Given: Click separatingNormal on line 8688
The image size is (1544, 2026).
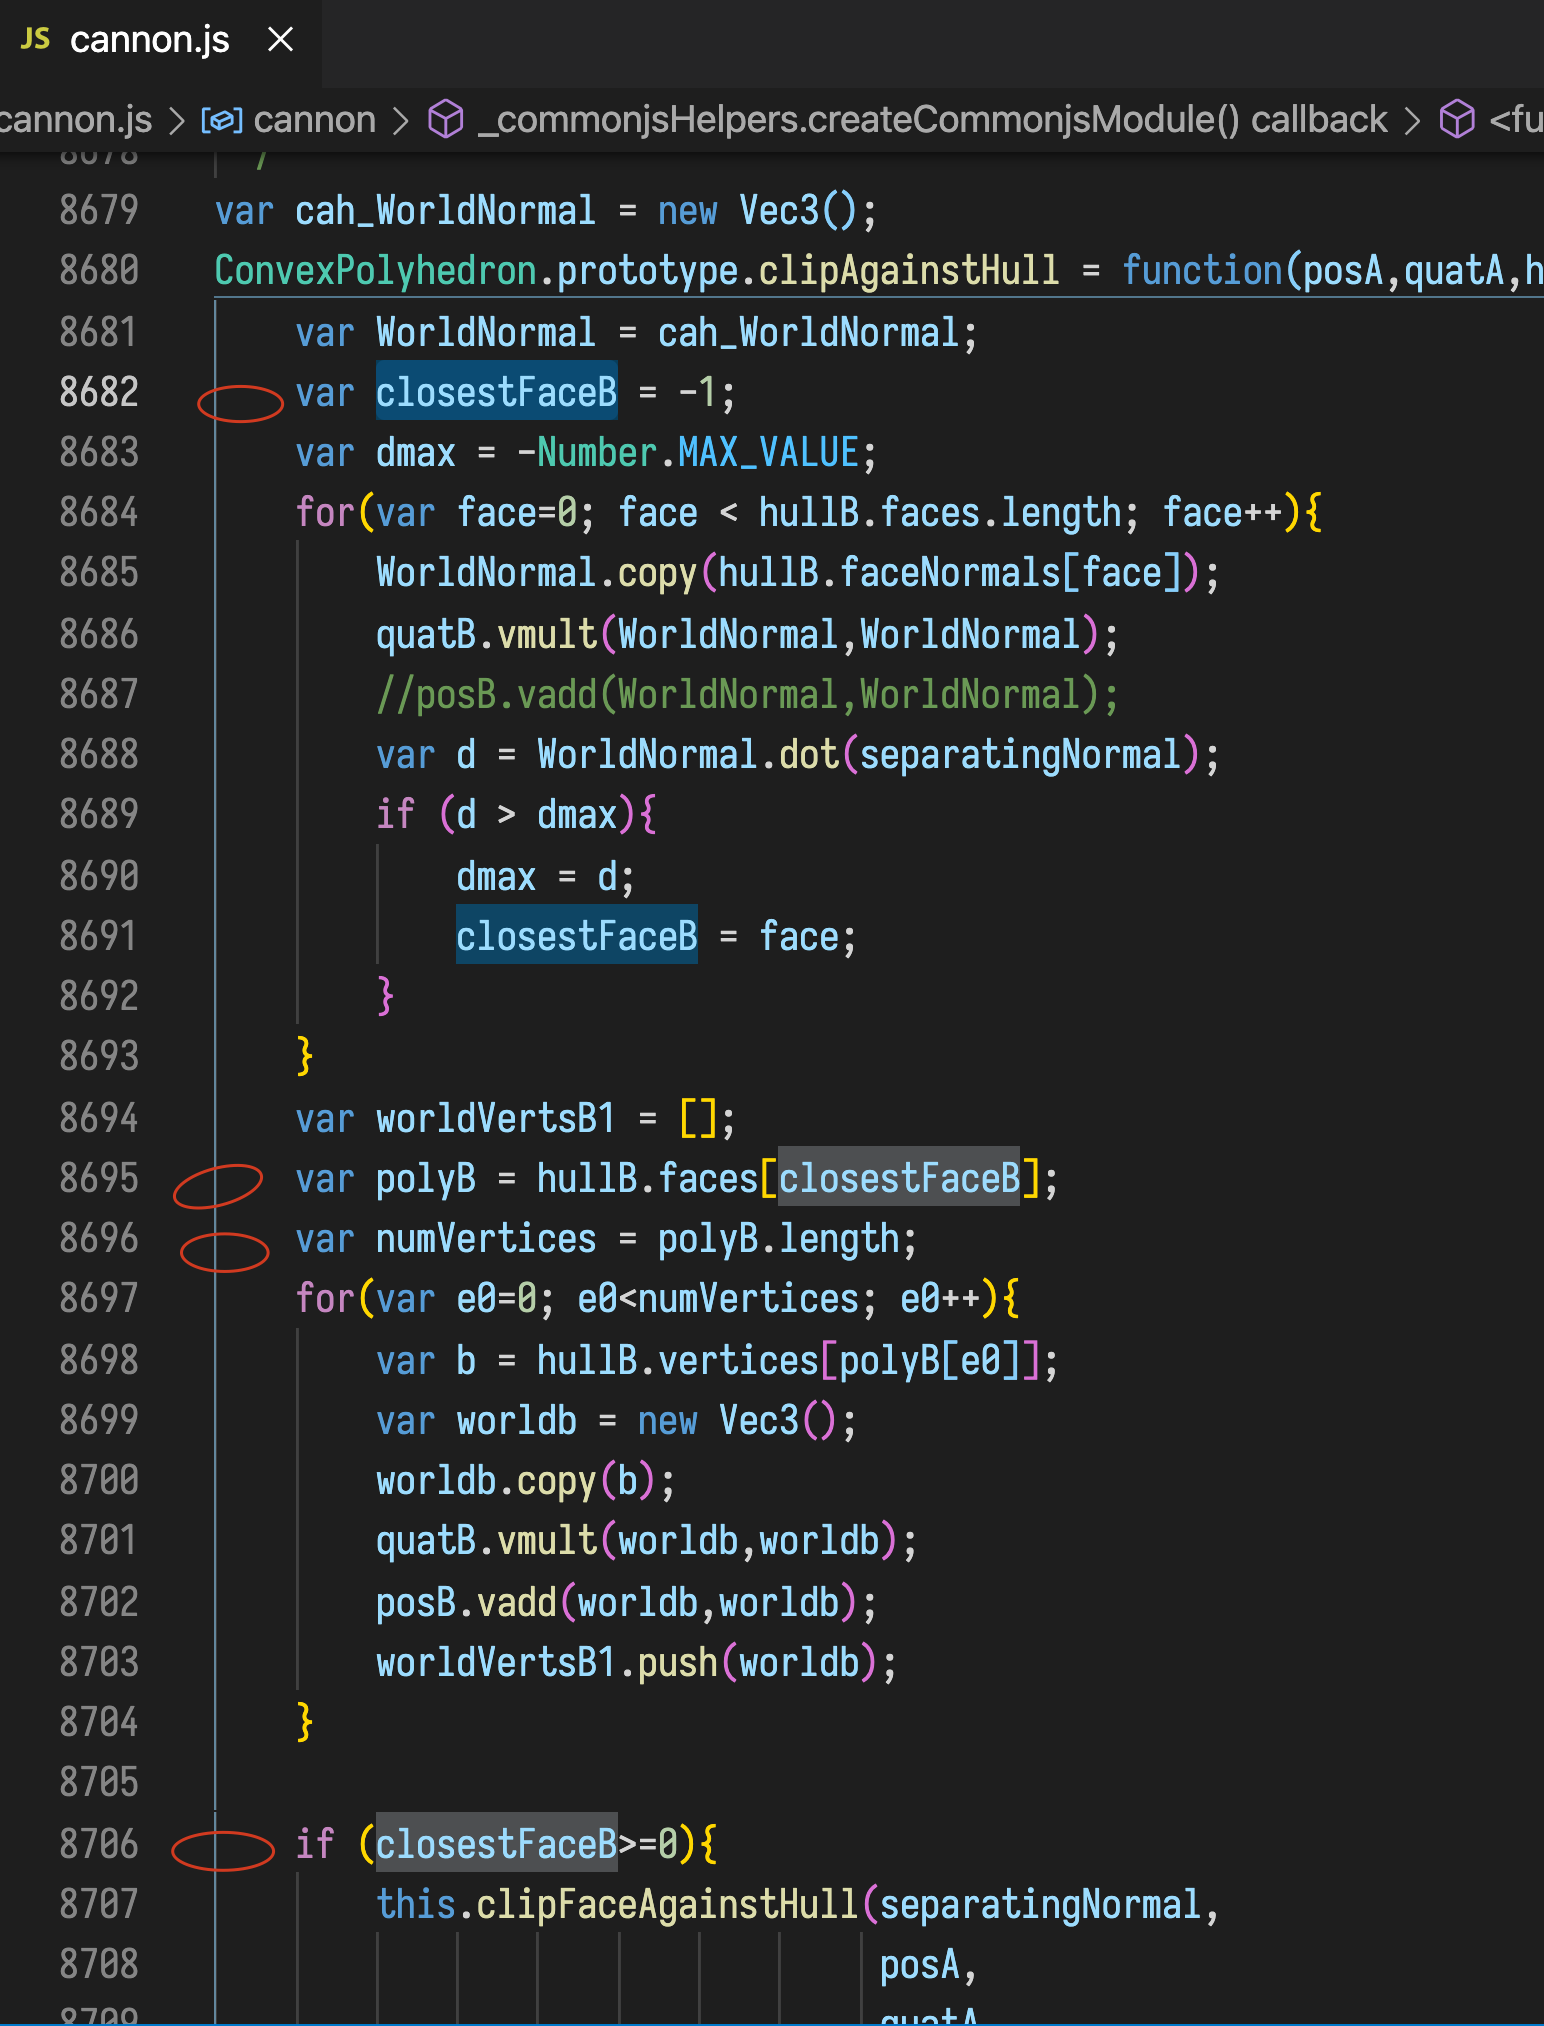Looking at the screenshot, I should [1020, 755].
